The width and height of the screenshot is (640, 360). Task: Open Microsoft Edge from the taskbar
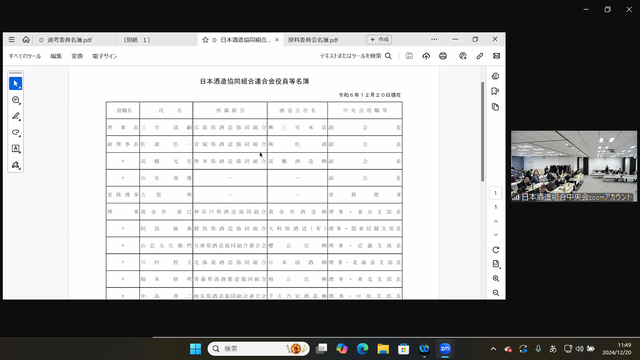click(x=362, y=349)
